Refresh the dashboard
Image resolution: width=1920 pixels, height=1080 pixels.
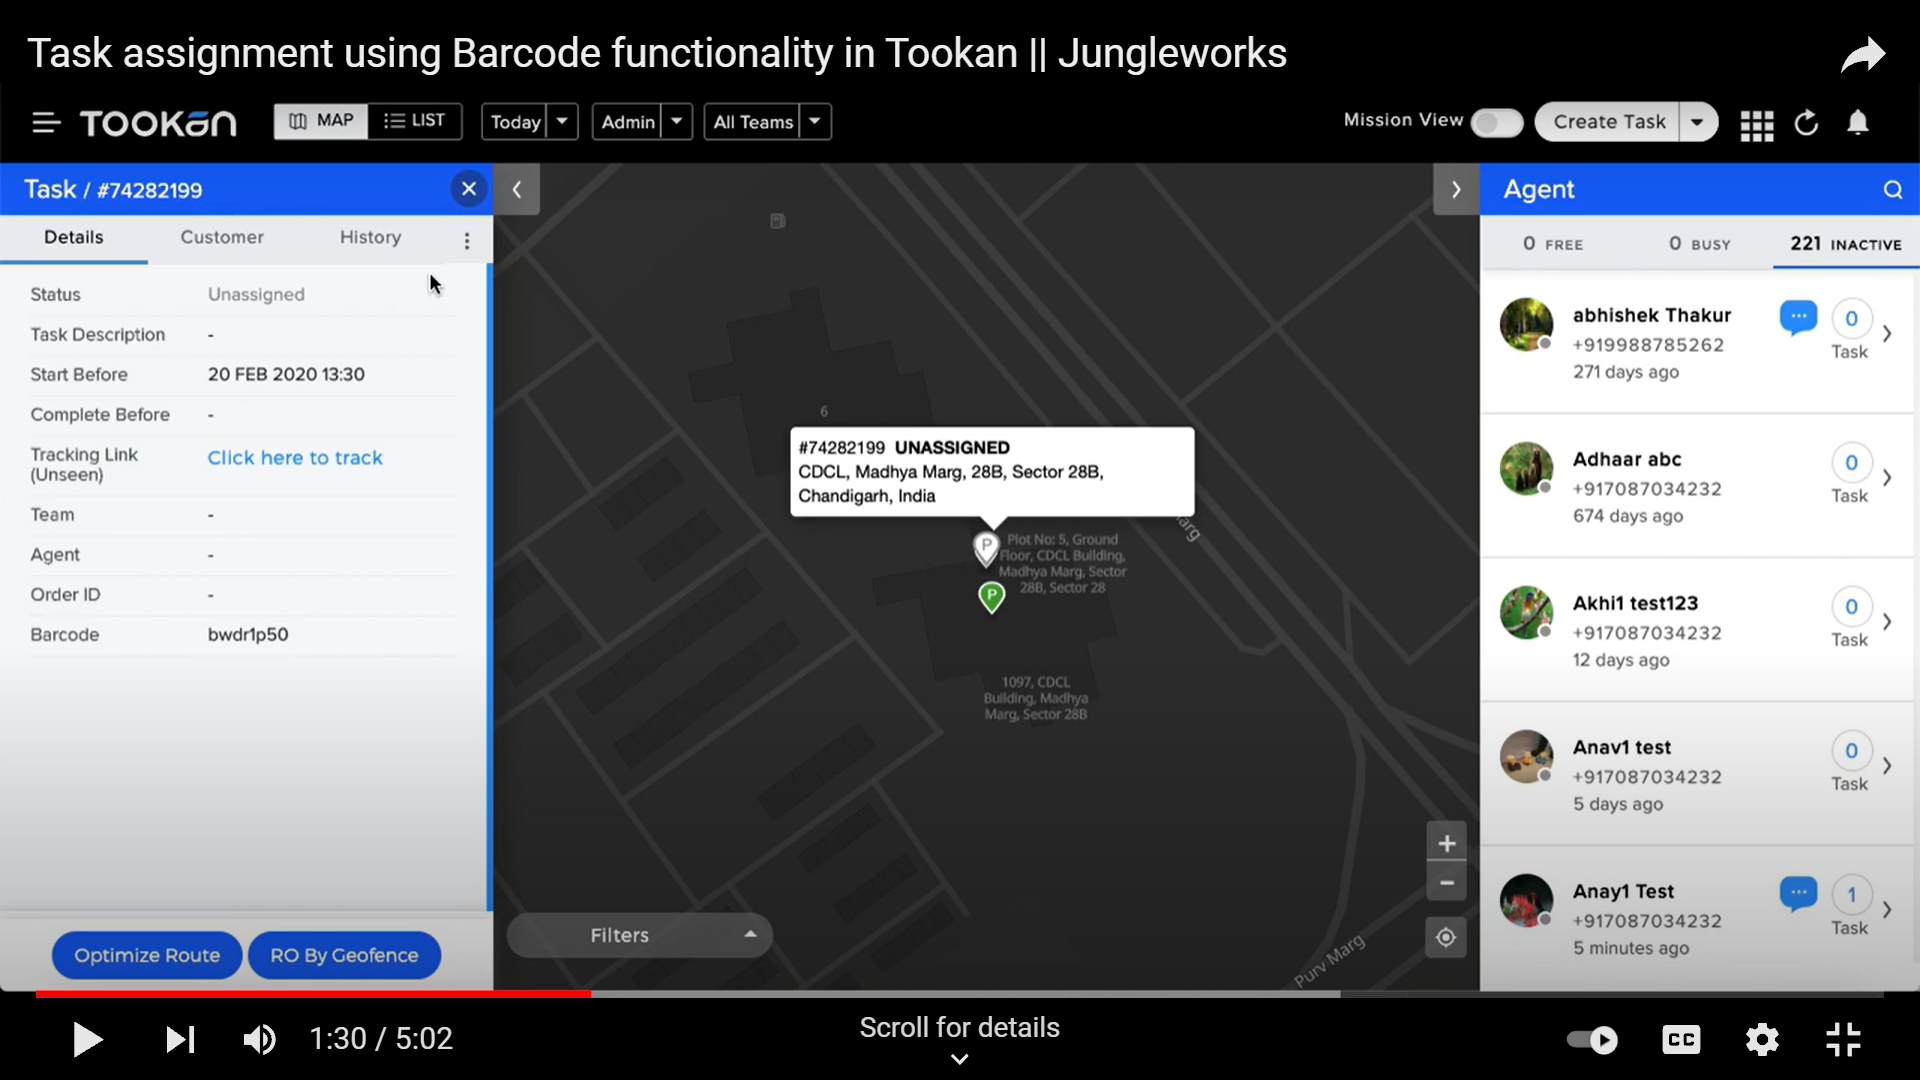pyautogui.click(x=1807, y=123)
